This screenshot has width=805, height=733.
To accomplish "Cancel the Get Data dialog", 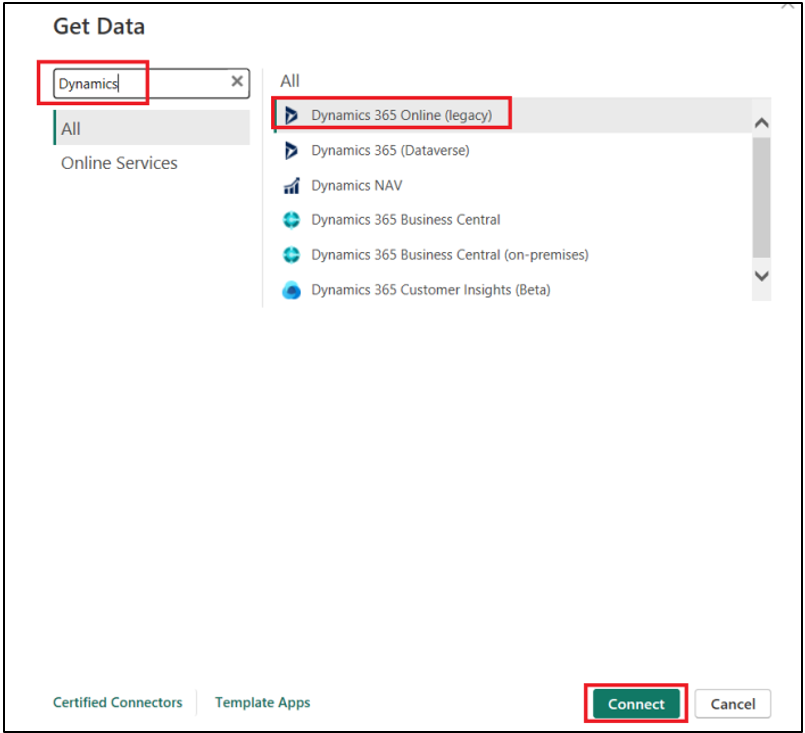I will point(732,704).
